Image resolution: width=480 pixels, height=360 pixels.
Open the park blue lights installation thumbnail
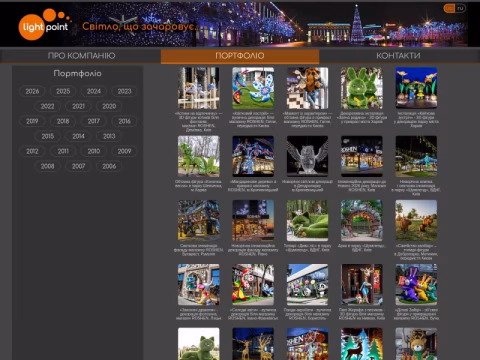(x=416, y=156)
